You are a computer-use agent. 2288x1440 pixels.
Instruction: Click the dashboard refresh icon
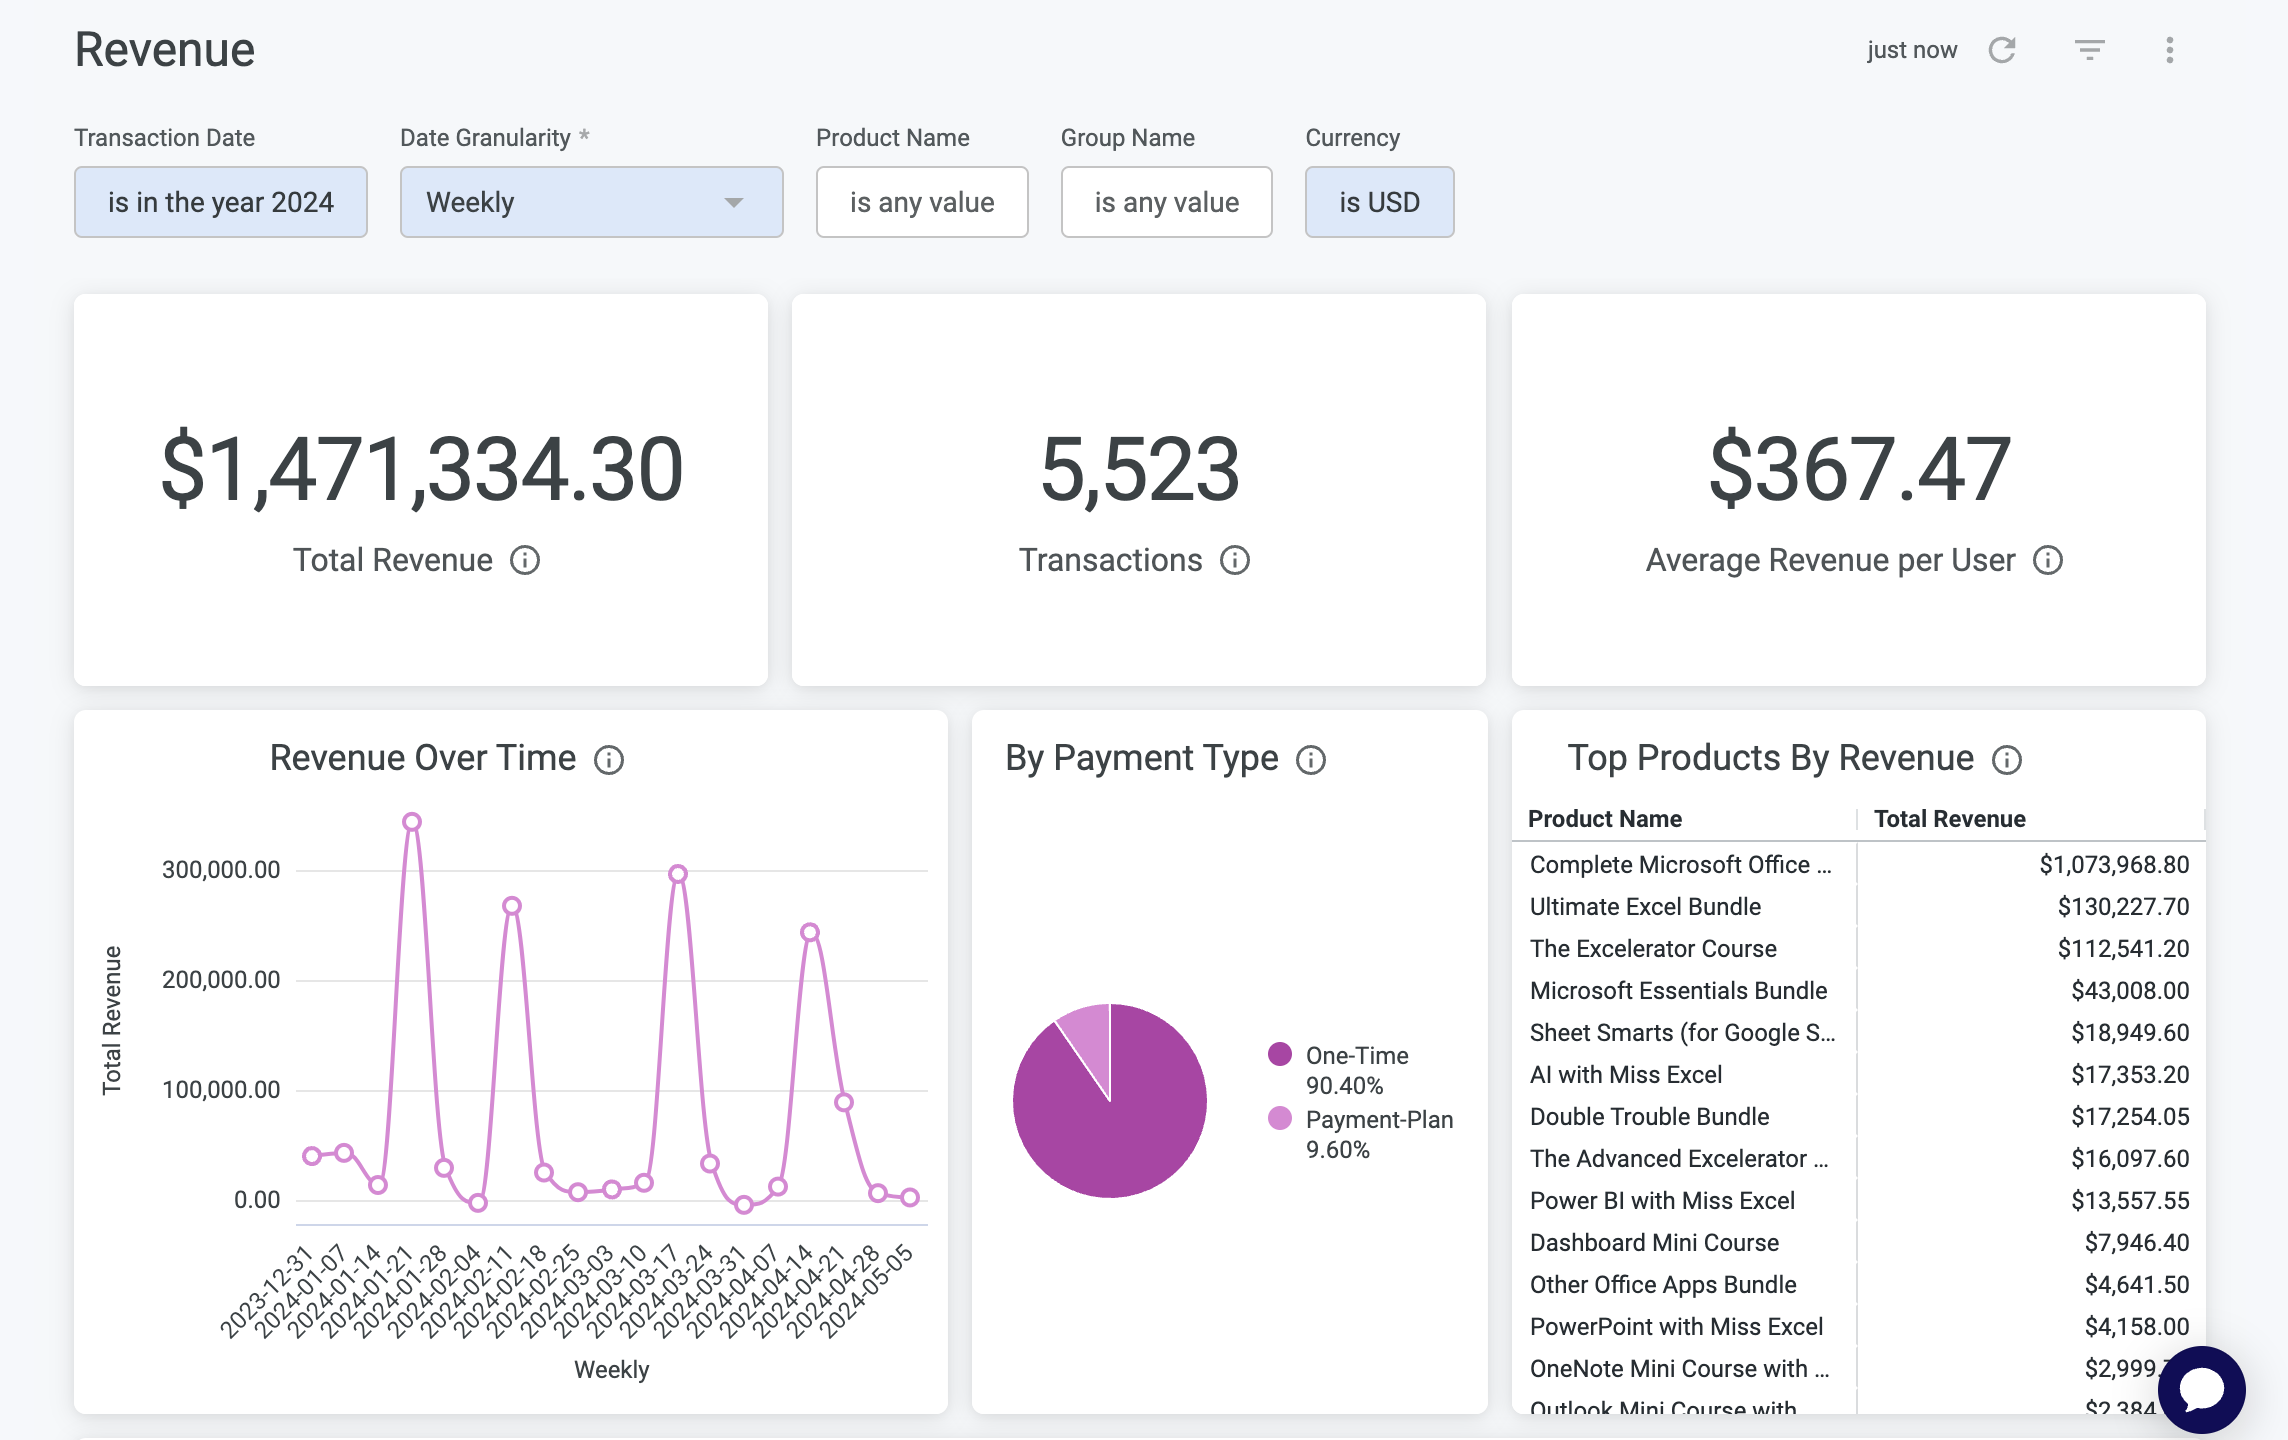[x=2002, y=50]
